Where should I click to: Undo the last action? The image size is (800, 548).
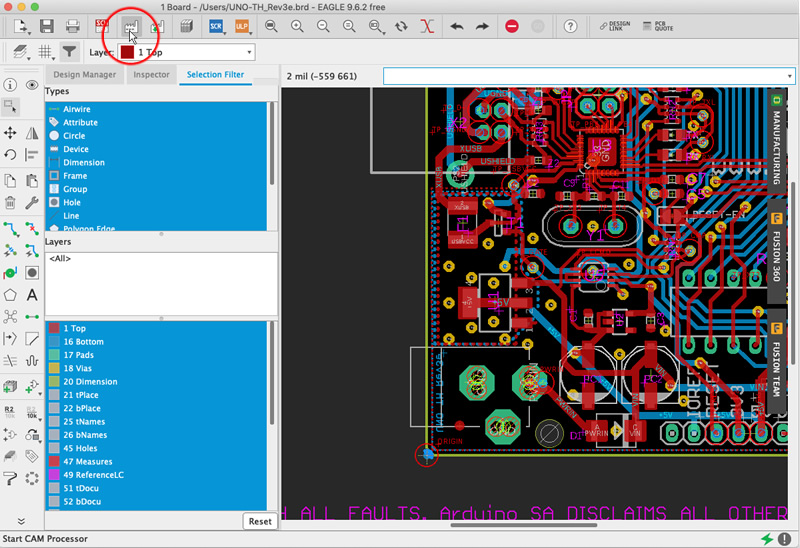457,26
